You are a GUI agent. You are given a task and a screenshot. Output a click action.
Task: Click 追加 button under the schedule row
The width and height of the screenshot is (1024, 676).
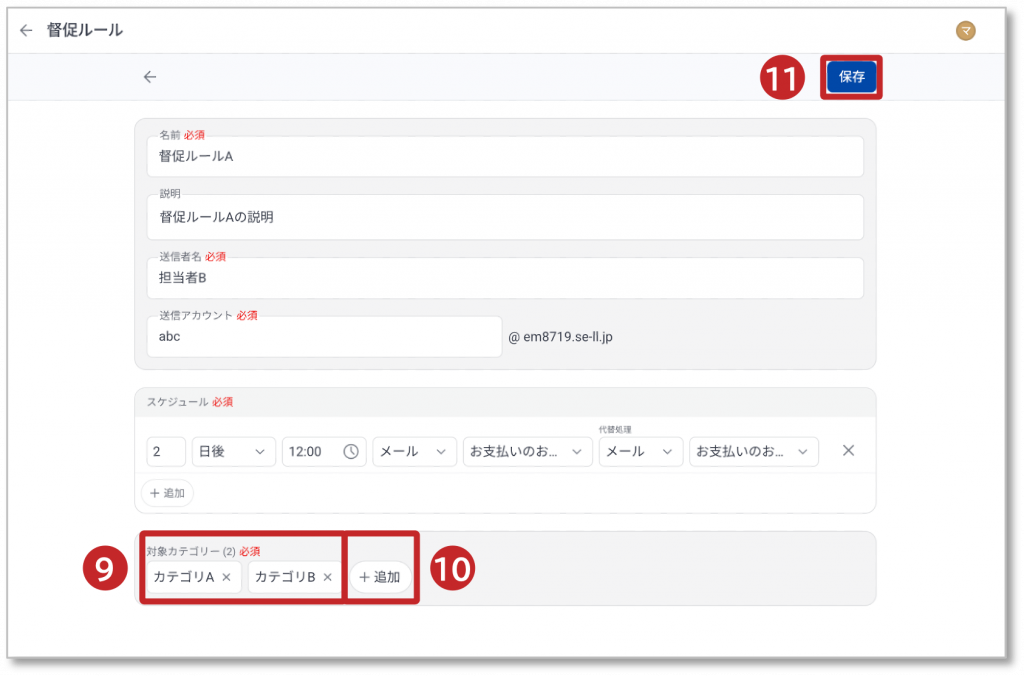click(x=167, y=493)
